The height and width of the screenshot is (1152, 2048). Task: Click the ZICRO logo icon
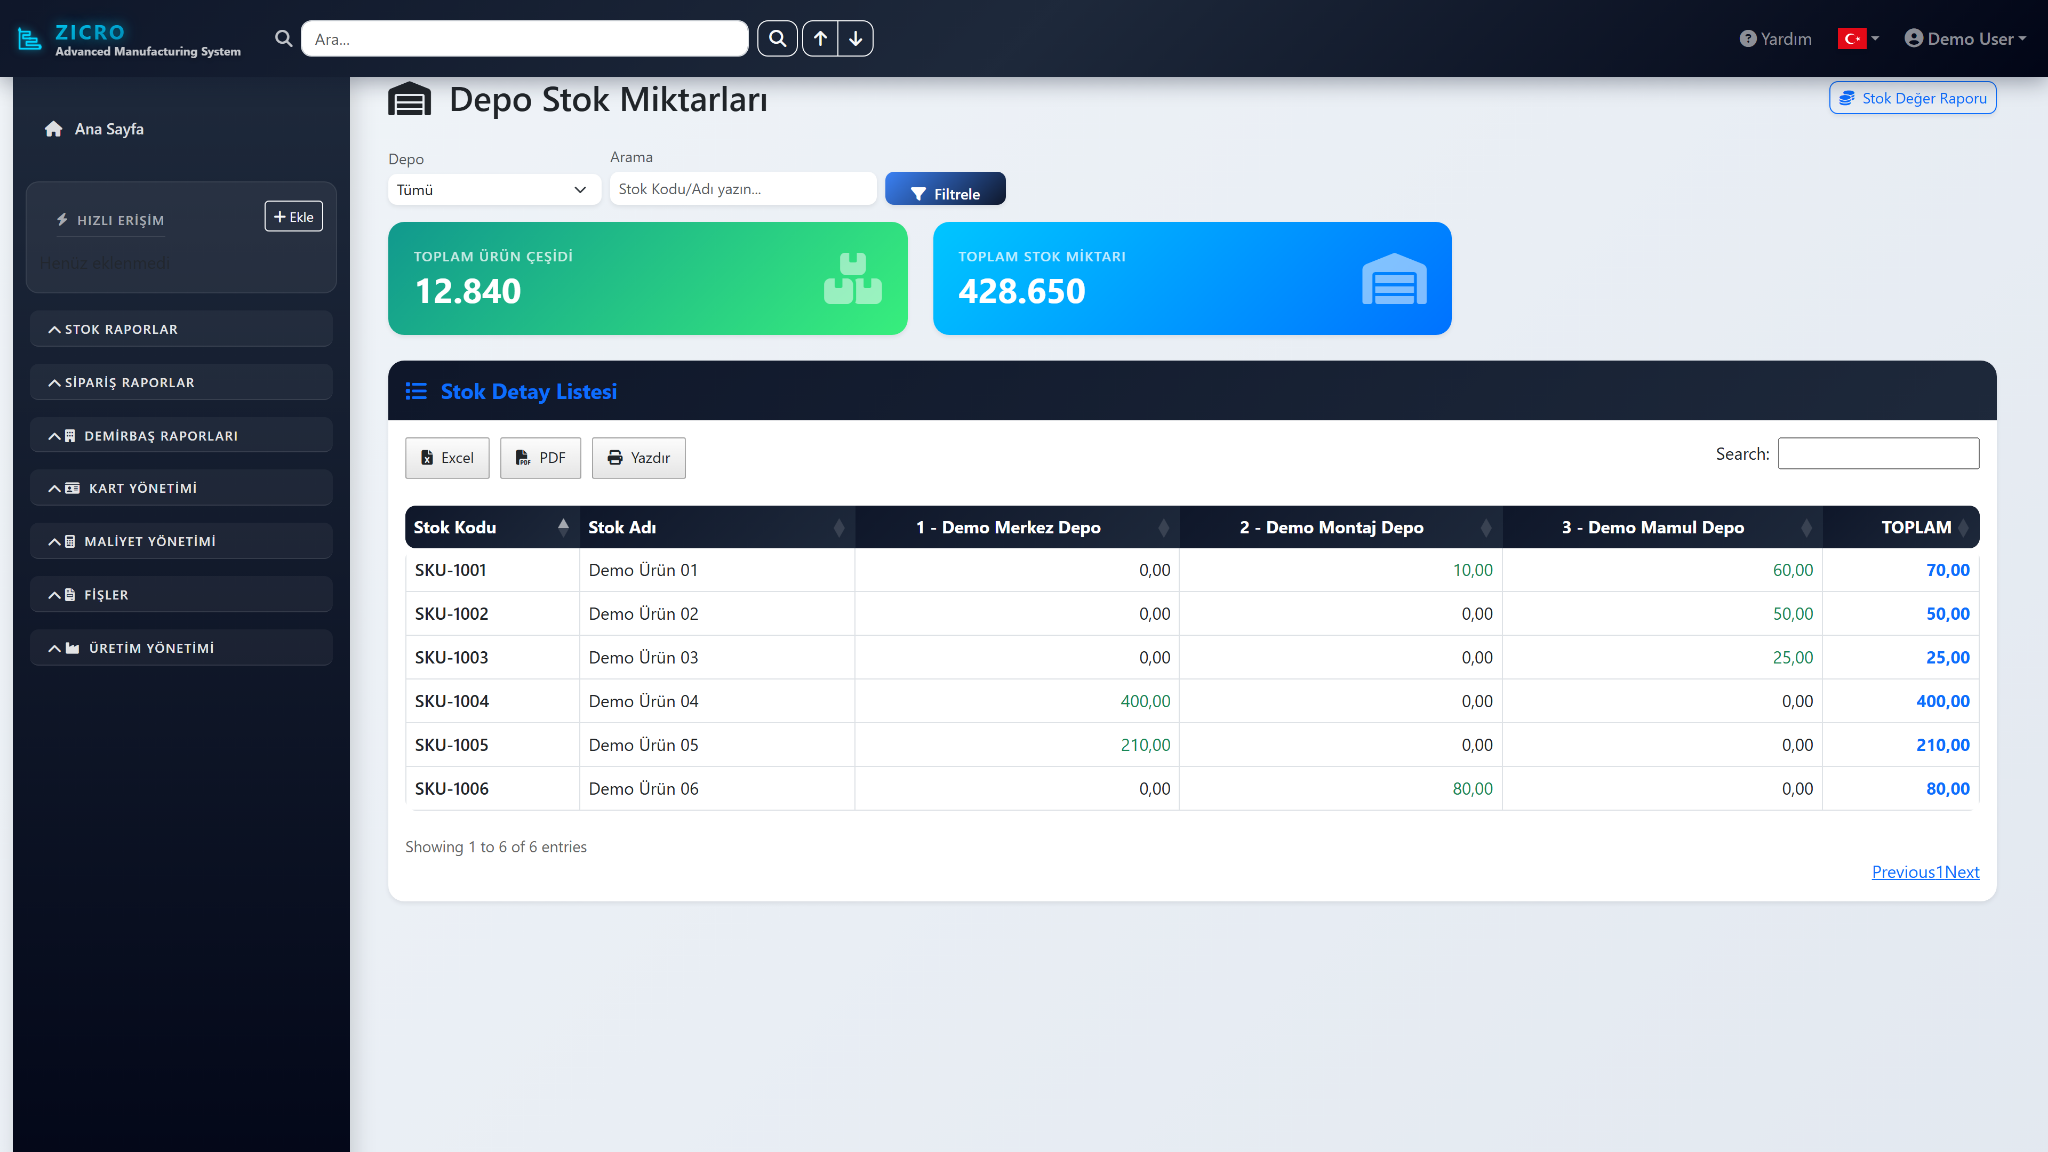tap(30, 39)
